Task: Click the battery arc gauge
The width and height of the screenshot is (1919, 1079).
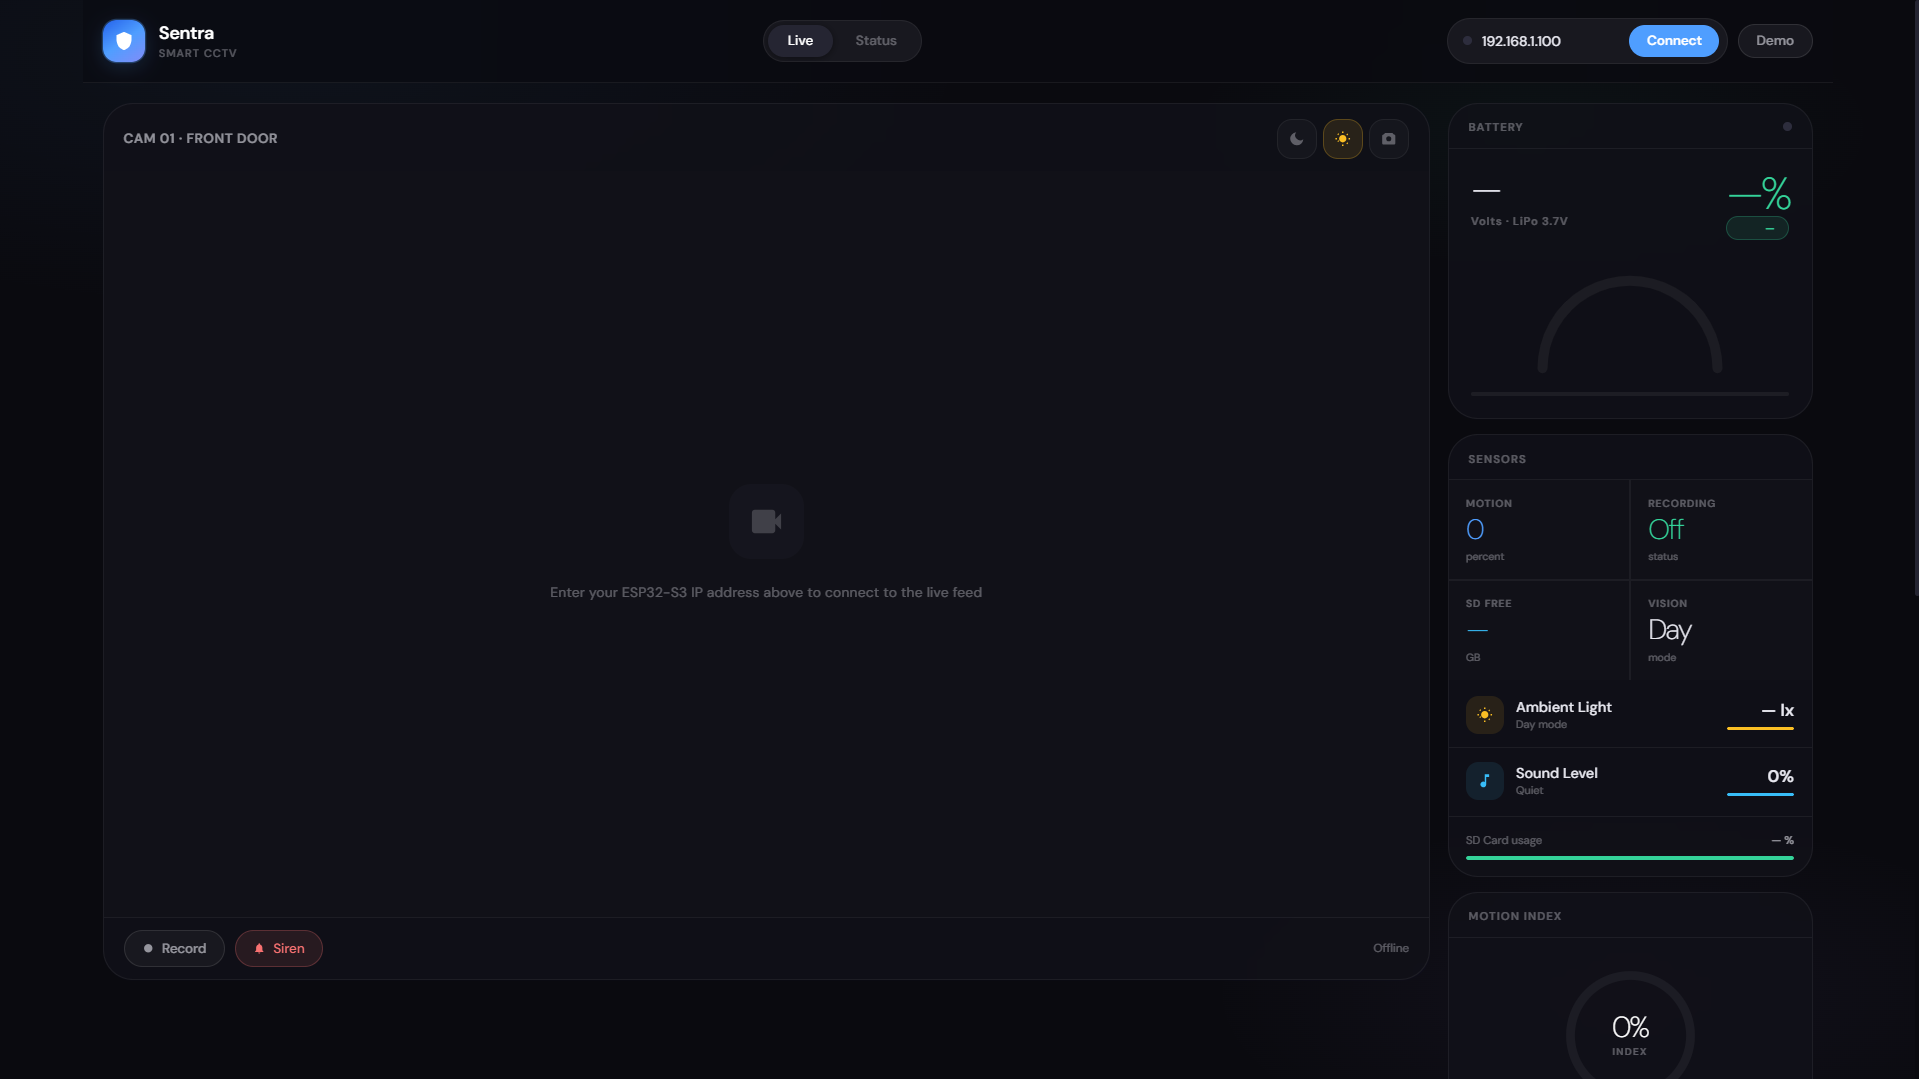Action: point(1630,325)
